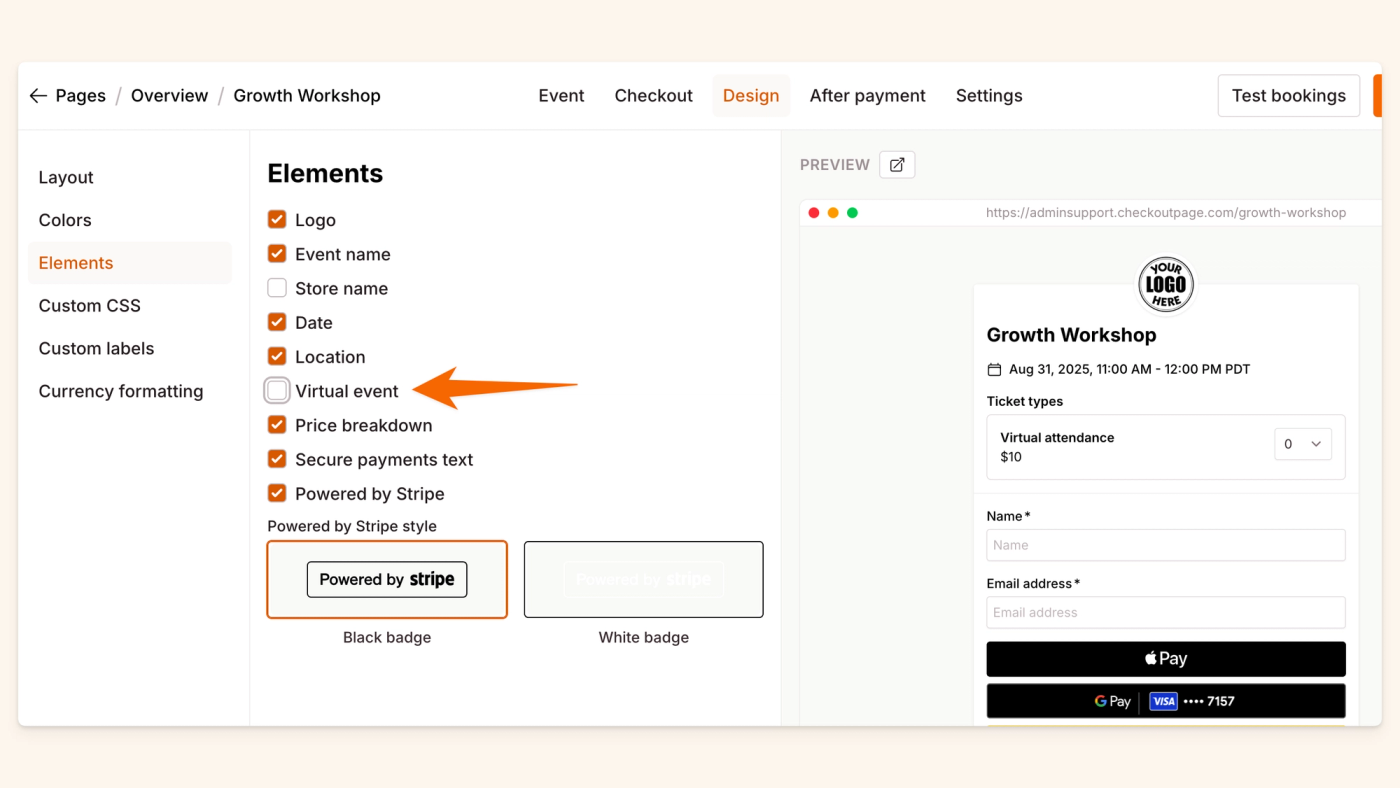Click the calendar icon beside the event date

tap(994, 370)
